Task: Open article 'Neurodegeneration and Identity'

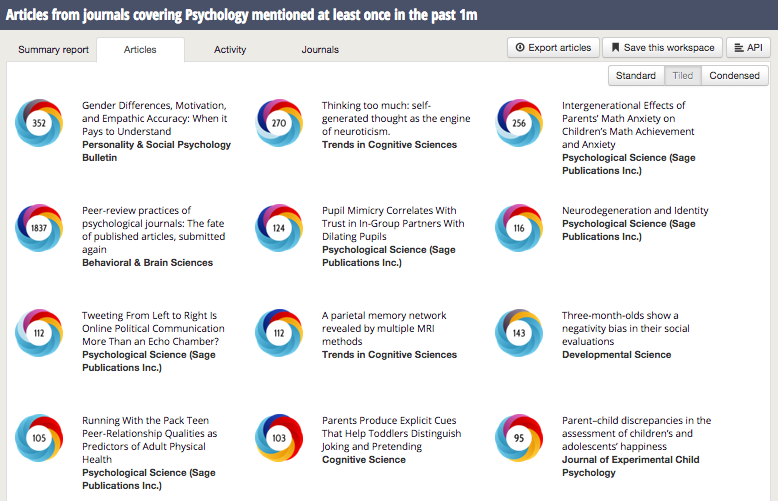Action: coord(635,211)
